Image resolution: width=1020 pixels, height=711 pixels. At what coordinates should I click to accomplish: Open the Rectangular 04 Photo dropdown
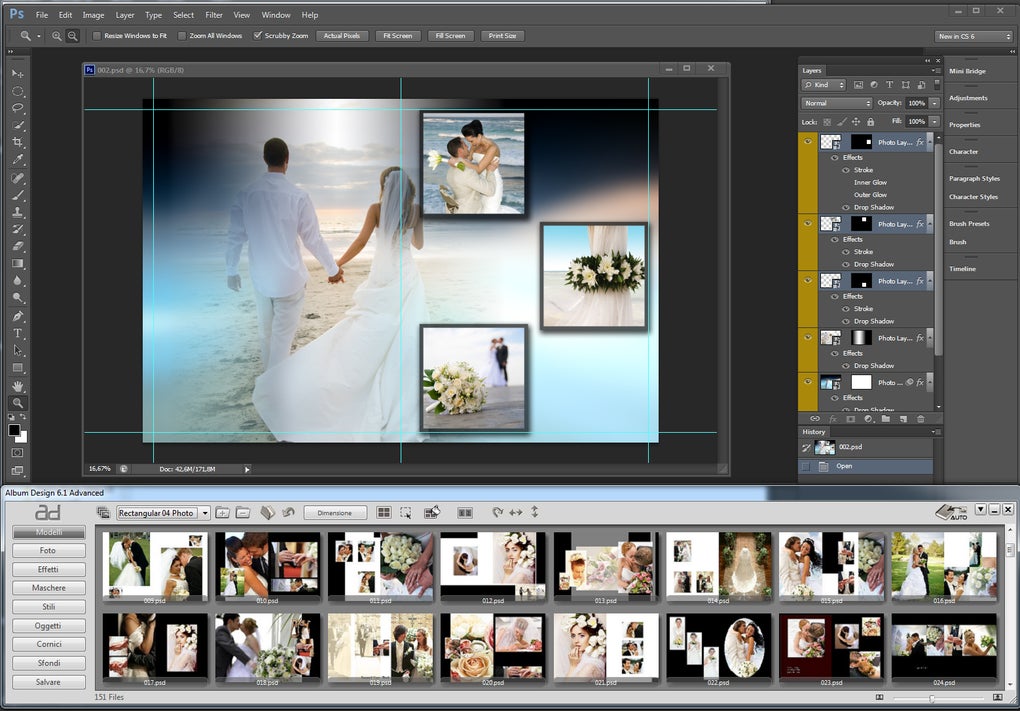point(163,513)
